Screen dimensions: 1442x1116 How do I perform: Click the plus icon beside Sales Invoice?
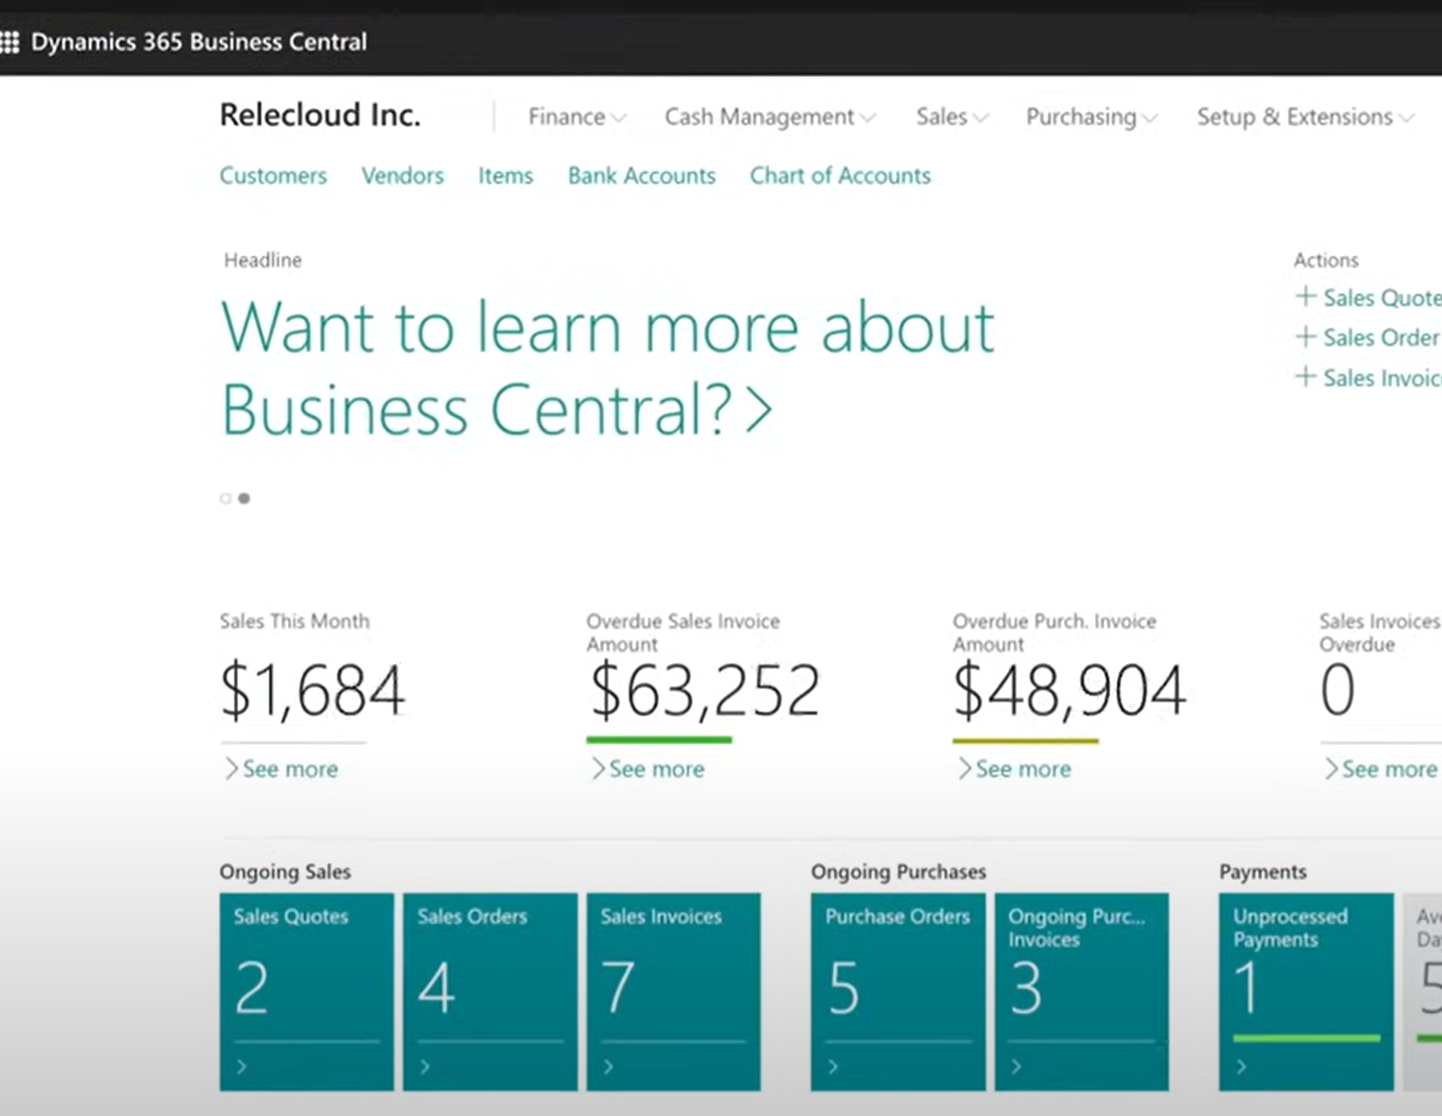1304,377
